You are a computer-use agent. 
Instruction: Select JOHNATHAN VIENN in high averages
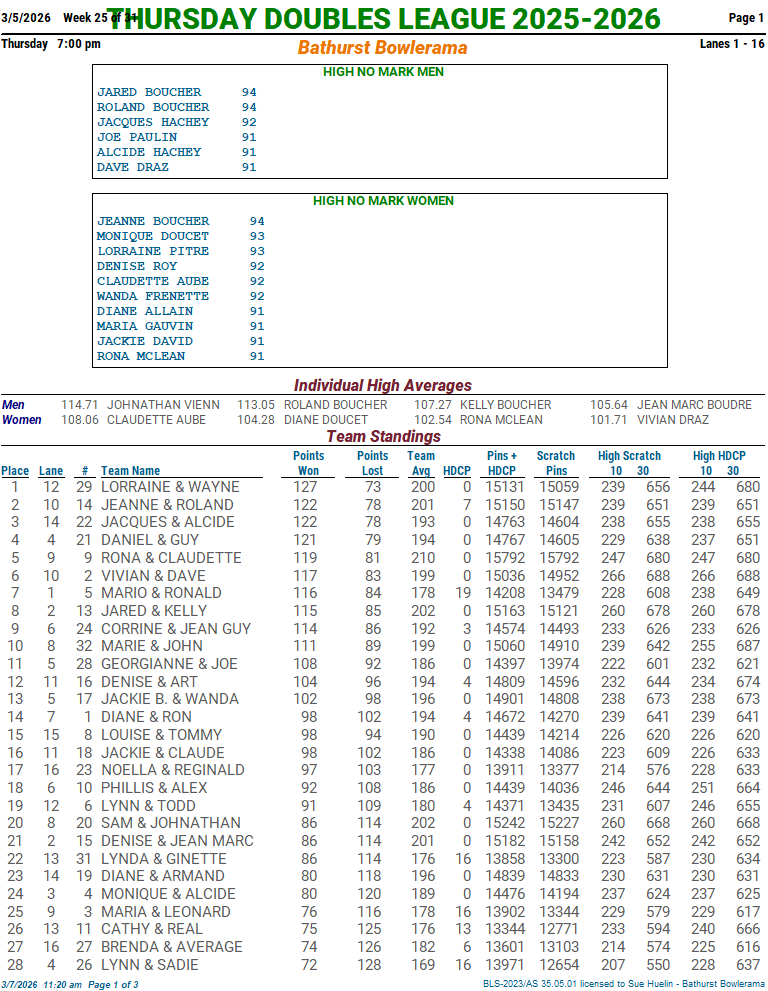163,405
